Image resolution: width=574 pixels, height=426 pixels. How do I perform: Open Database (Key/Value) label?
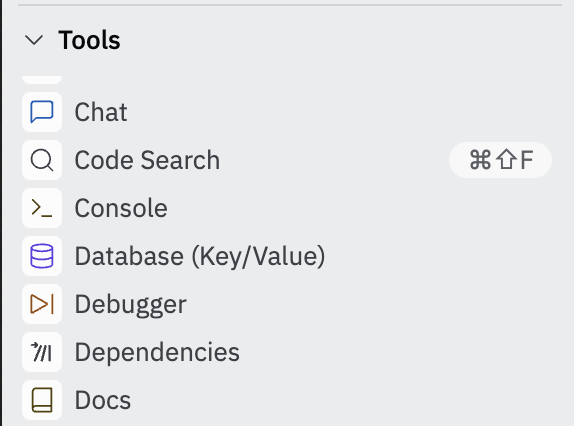coord(200,256)
